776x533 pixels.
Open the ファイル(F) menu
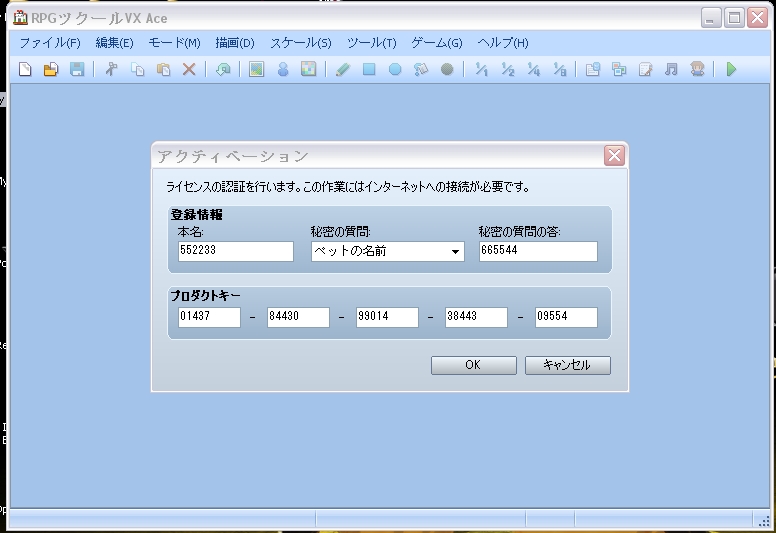50,43
